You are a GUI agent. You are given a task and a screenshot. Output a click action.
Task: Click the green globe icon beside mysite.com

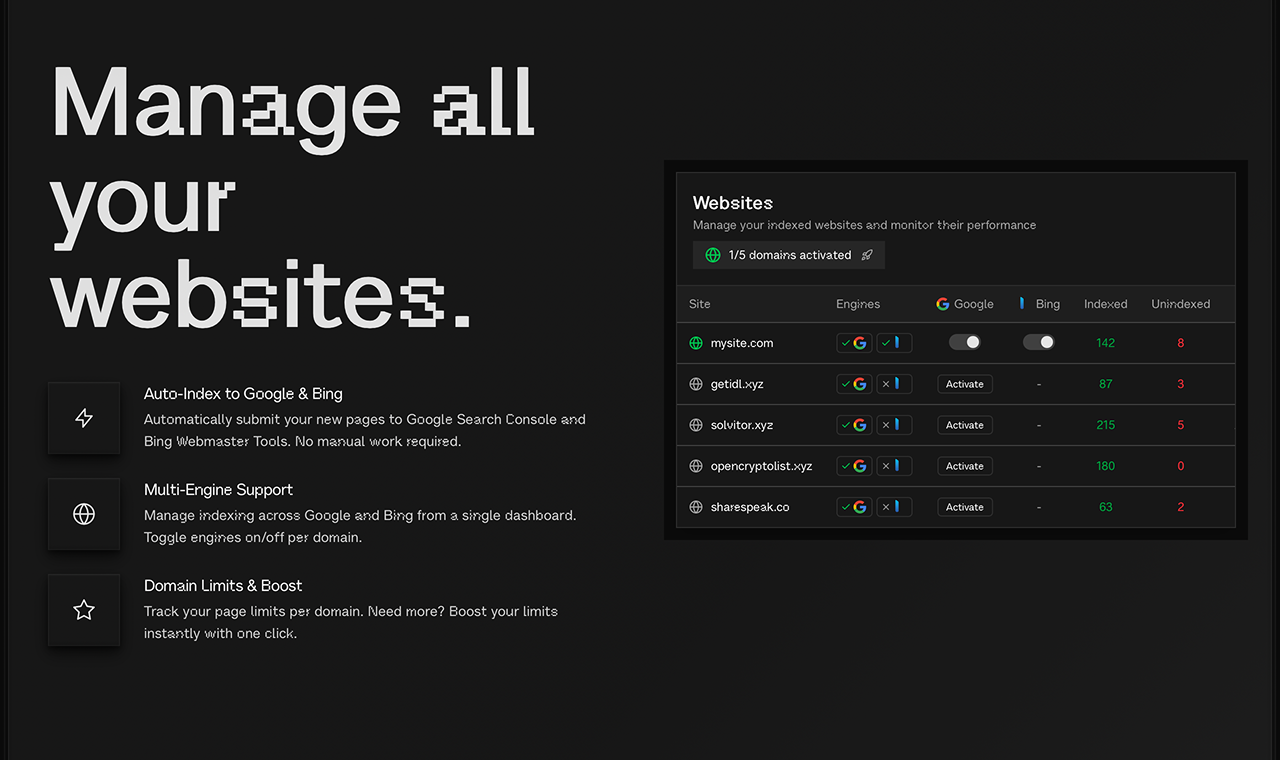tap(695, 342)
